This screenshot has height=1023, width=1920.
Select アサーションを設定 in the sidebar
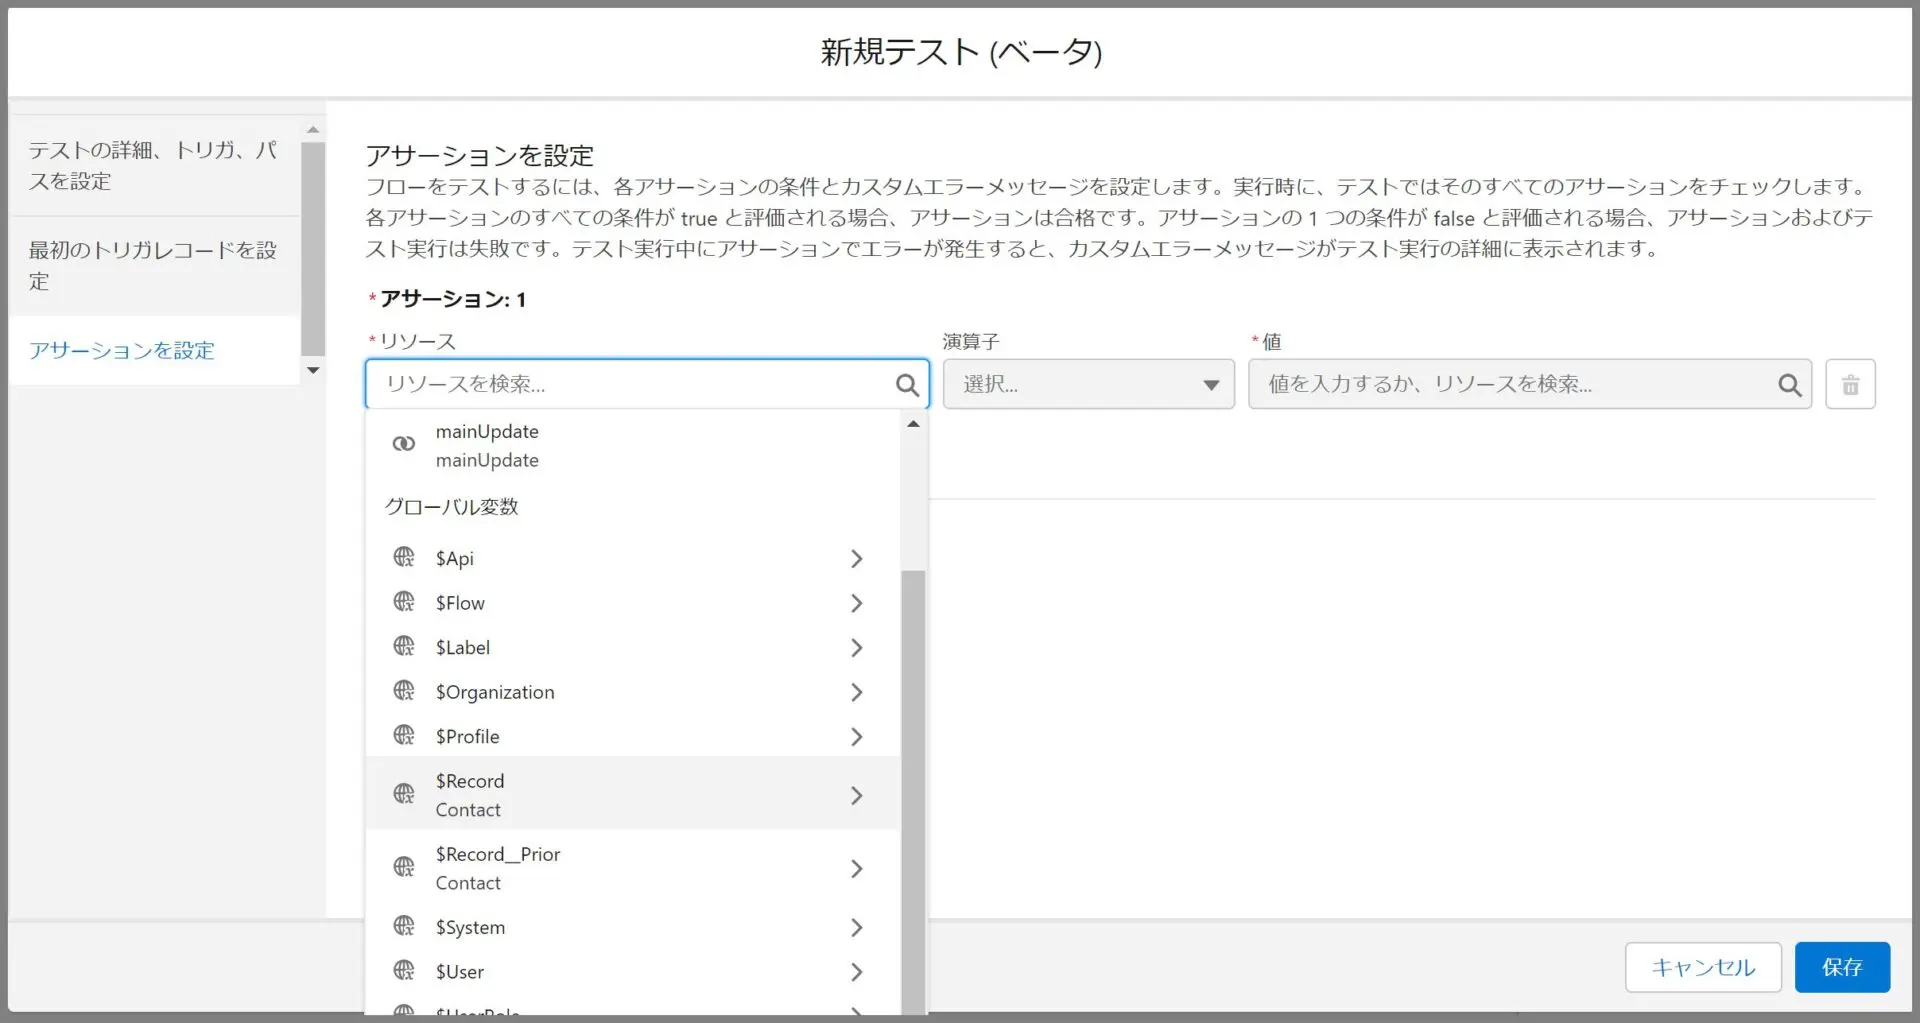(122, 350)
